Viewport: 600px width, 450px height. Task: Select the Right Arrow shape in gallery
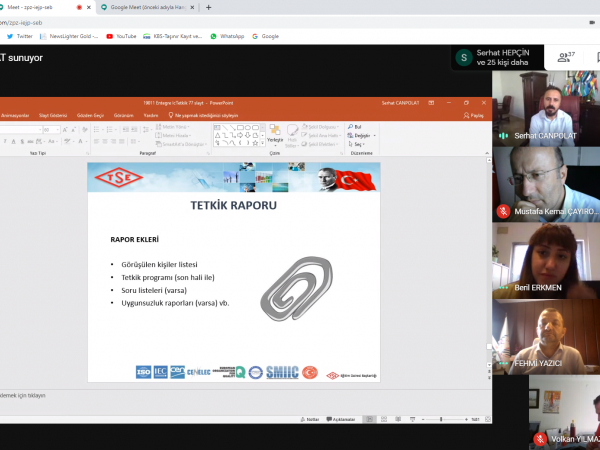click(x=240, y=135)
